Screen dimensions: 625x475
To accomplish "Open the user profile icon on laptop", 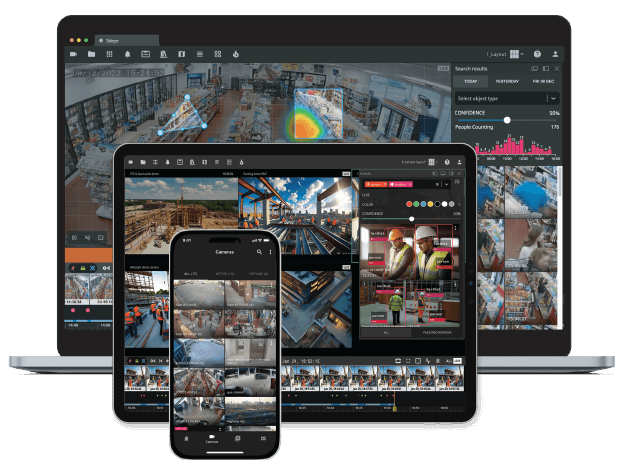I will click(556, 53).
